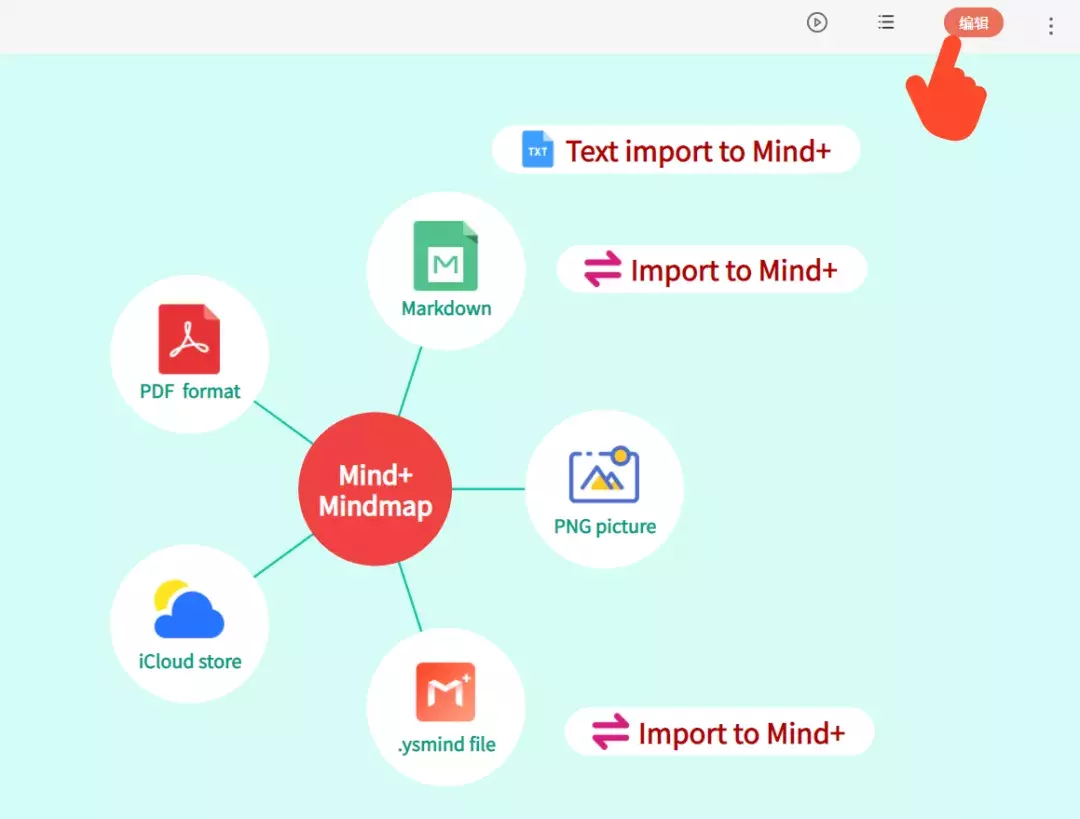The image size is (1080, 819).
Task: Click the swap arrows icon beside .ysmind file
Action: click(610, 733)
